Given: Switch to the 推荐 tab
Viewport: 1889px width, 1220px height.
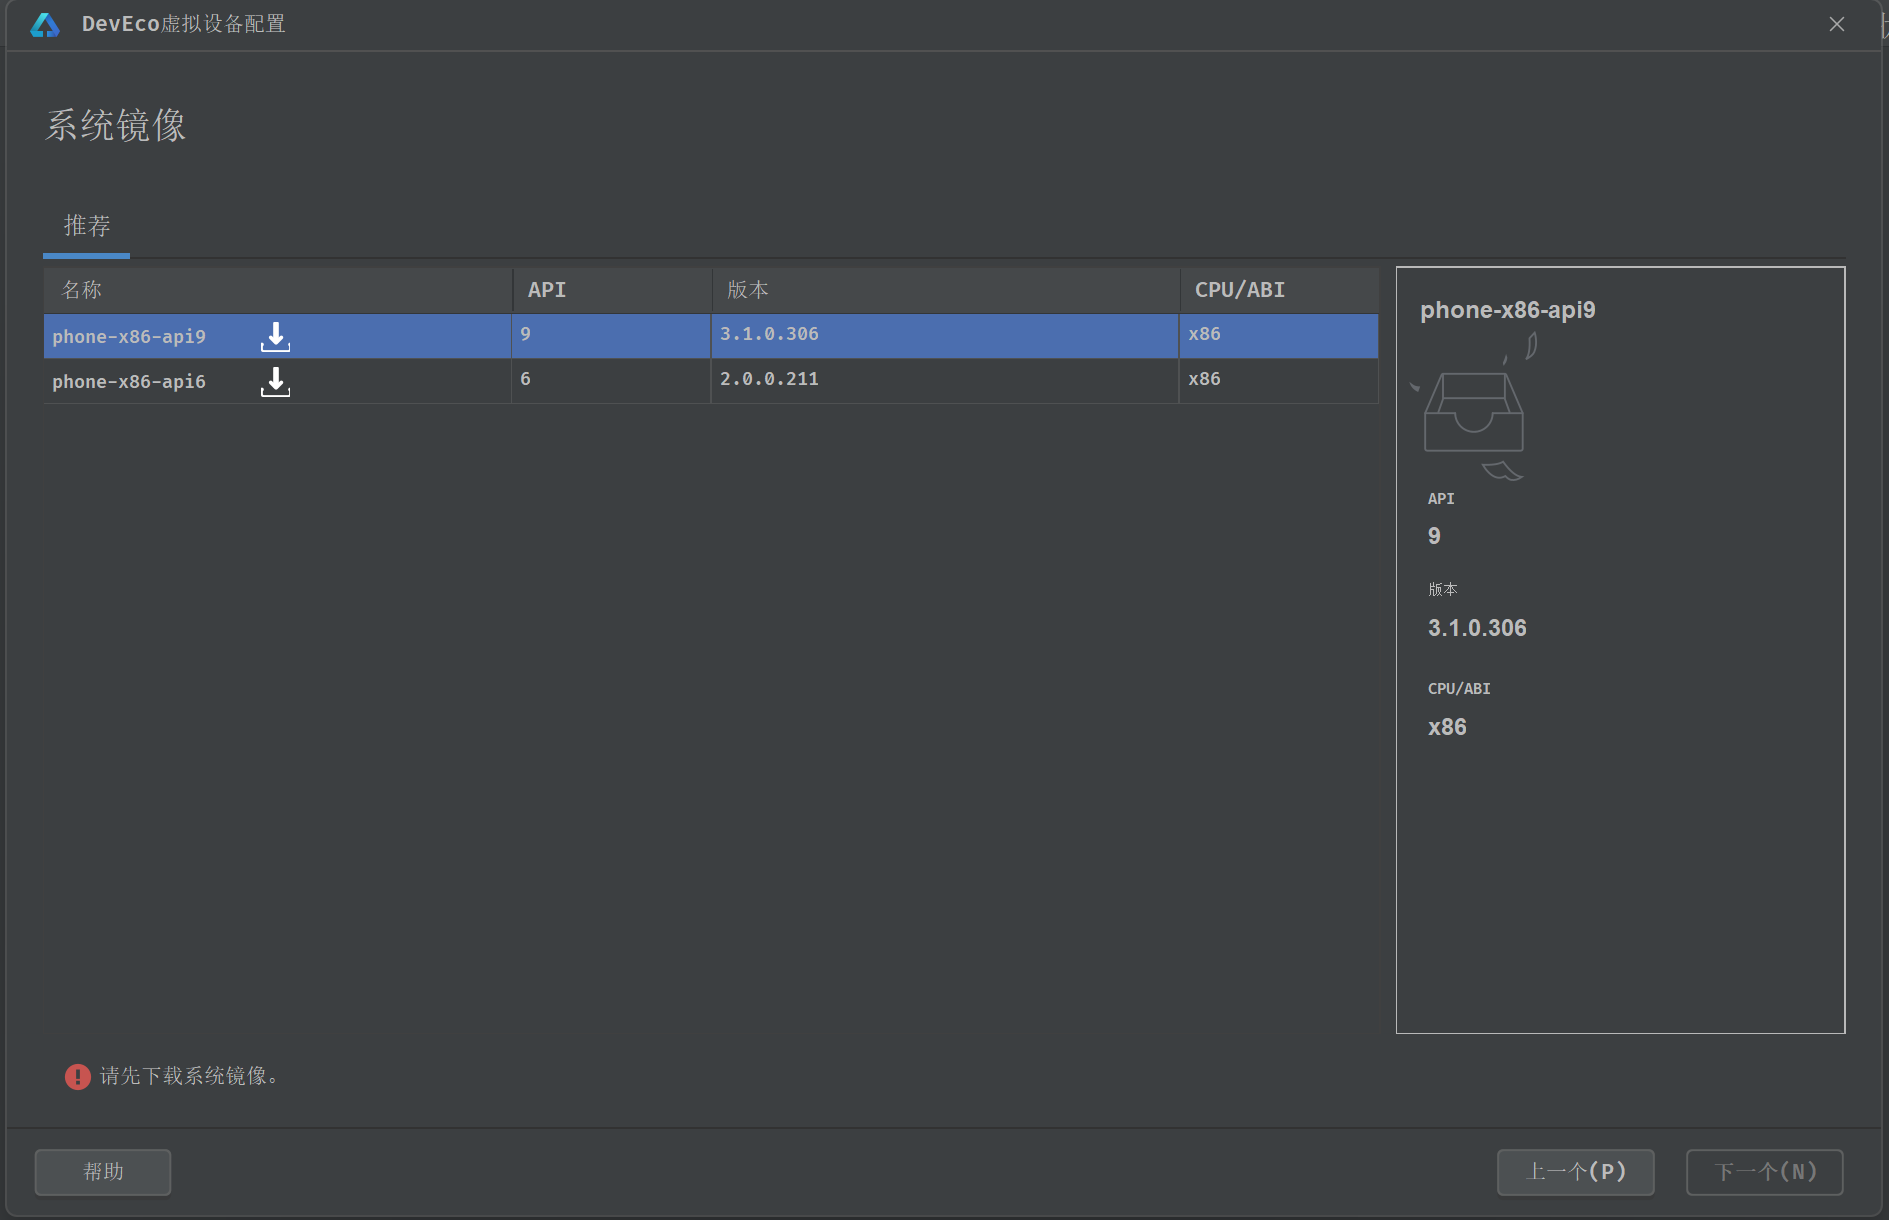Looking at the screenshot, I should click(x=87, y=226).
